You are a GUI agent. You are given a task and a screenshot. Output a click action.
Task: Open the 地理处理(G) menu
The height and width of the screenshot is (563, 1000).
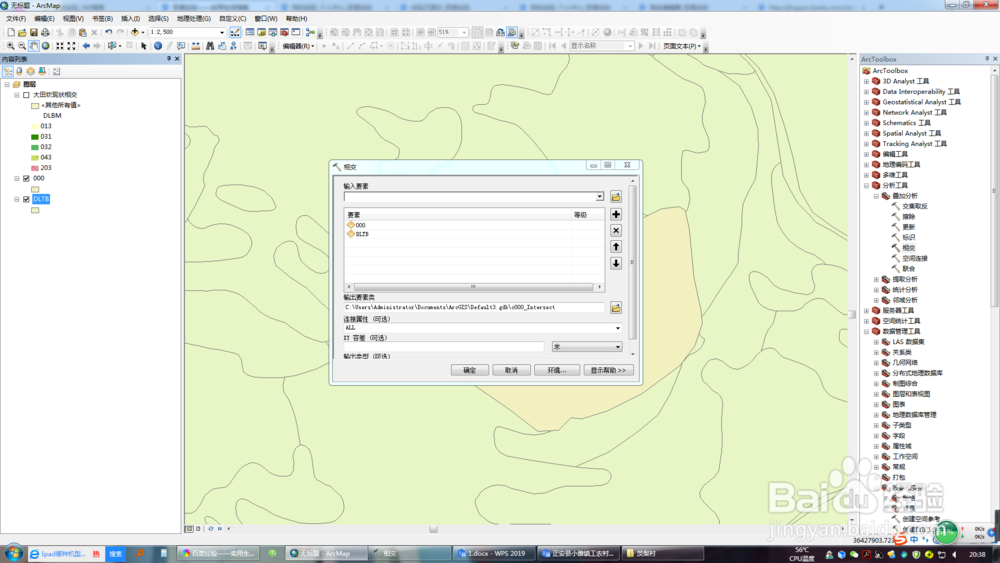[x=193, y=18]
